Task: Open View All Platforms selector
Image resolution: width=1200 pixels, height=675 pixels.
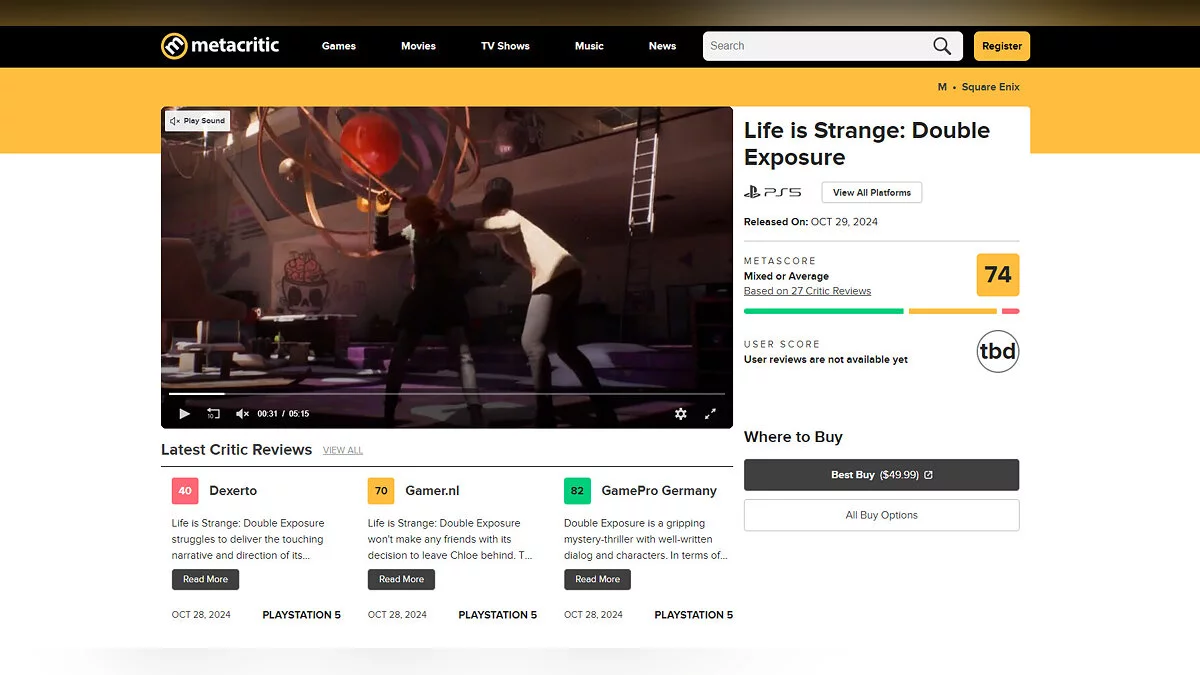Action: [x=871, y=192]
